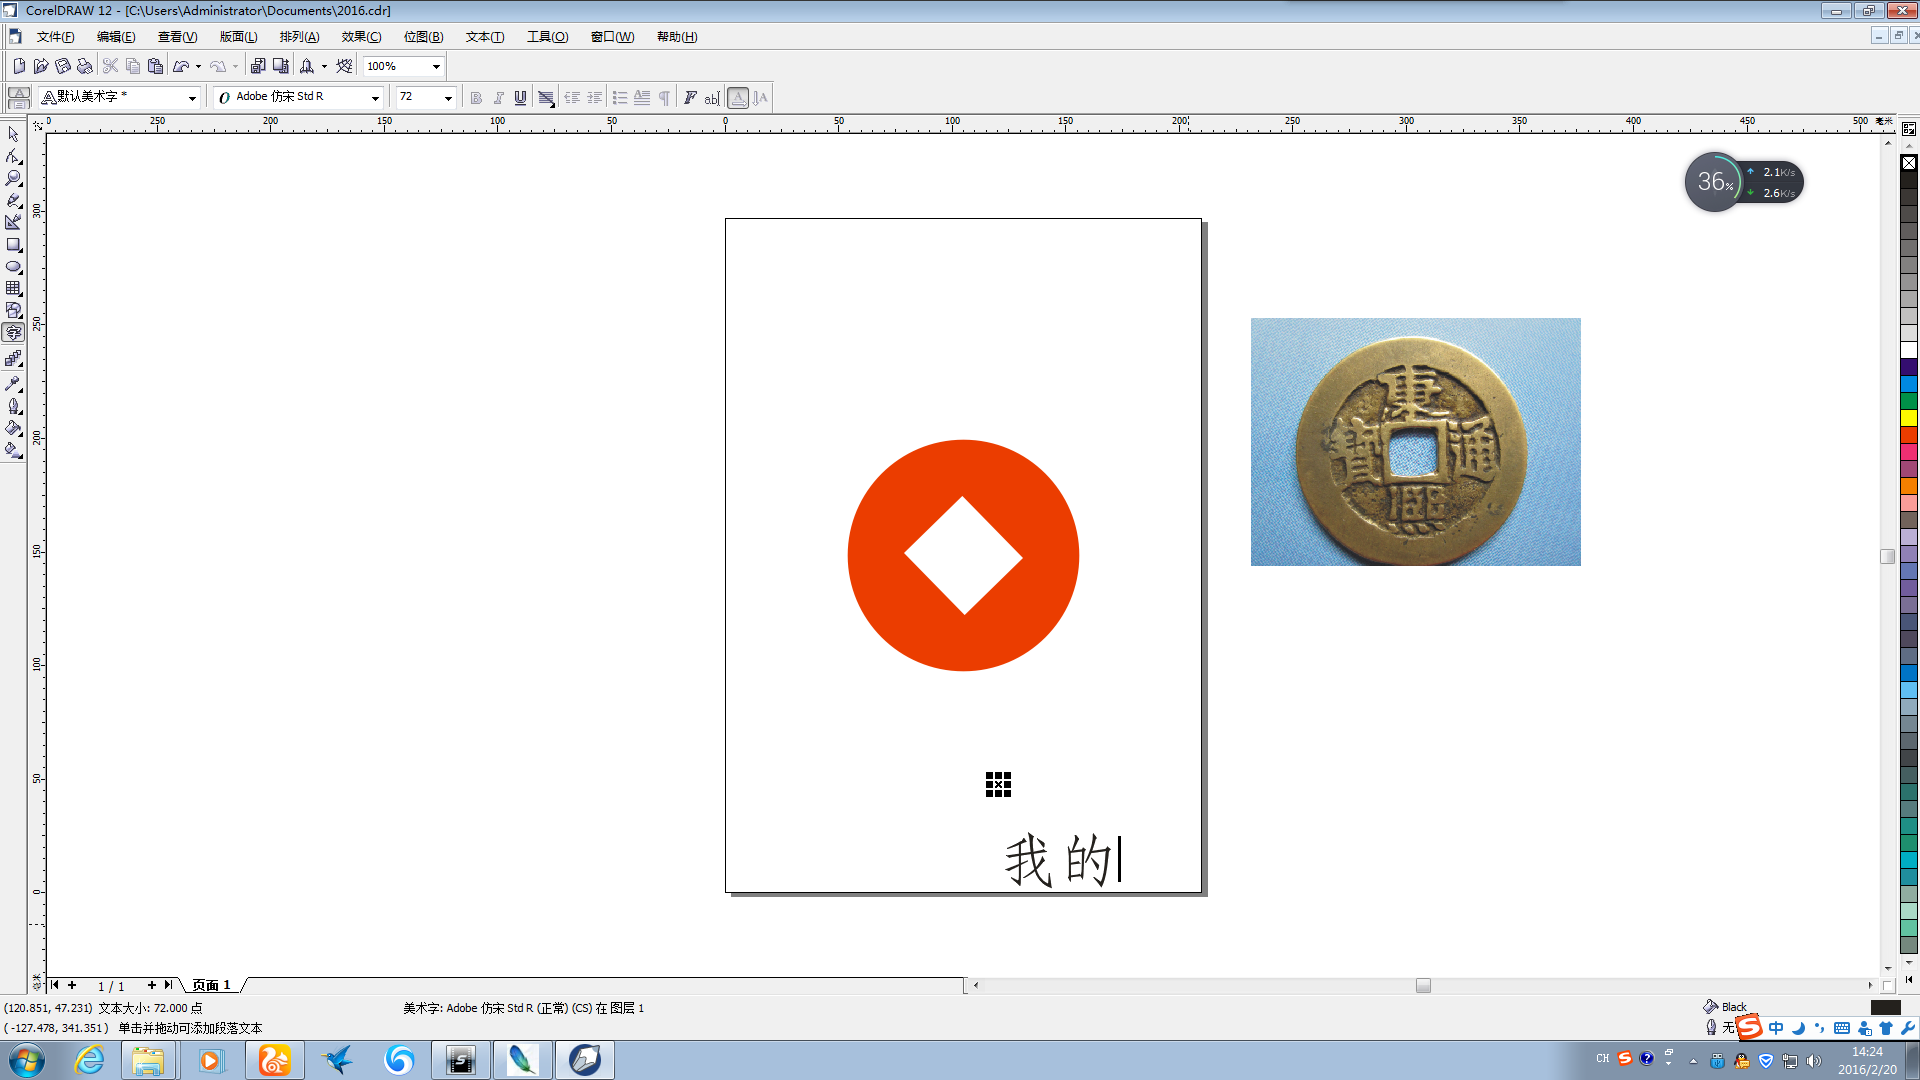
Task: Pick the Eyedropper tool
Action: tap(14, 383)
